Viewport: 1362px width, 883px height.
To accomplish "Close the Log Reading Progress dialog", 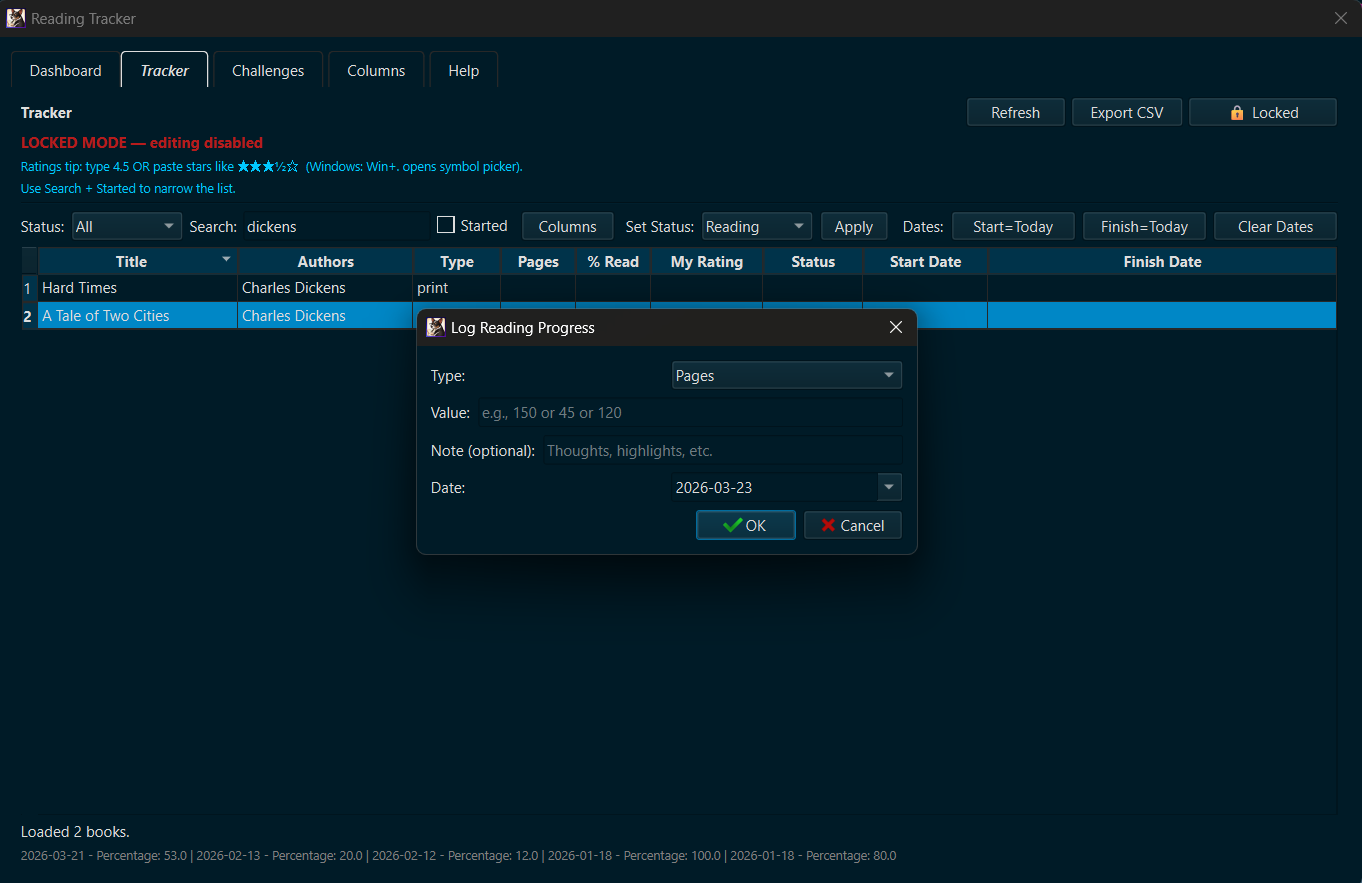I will coord(896,327).
